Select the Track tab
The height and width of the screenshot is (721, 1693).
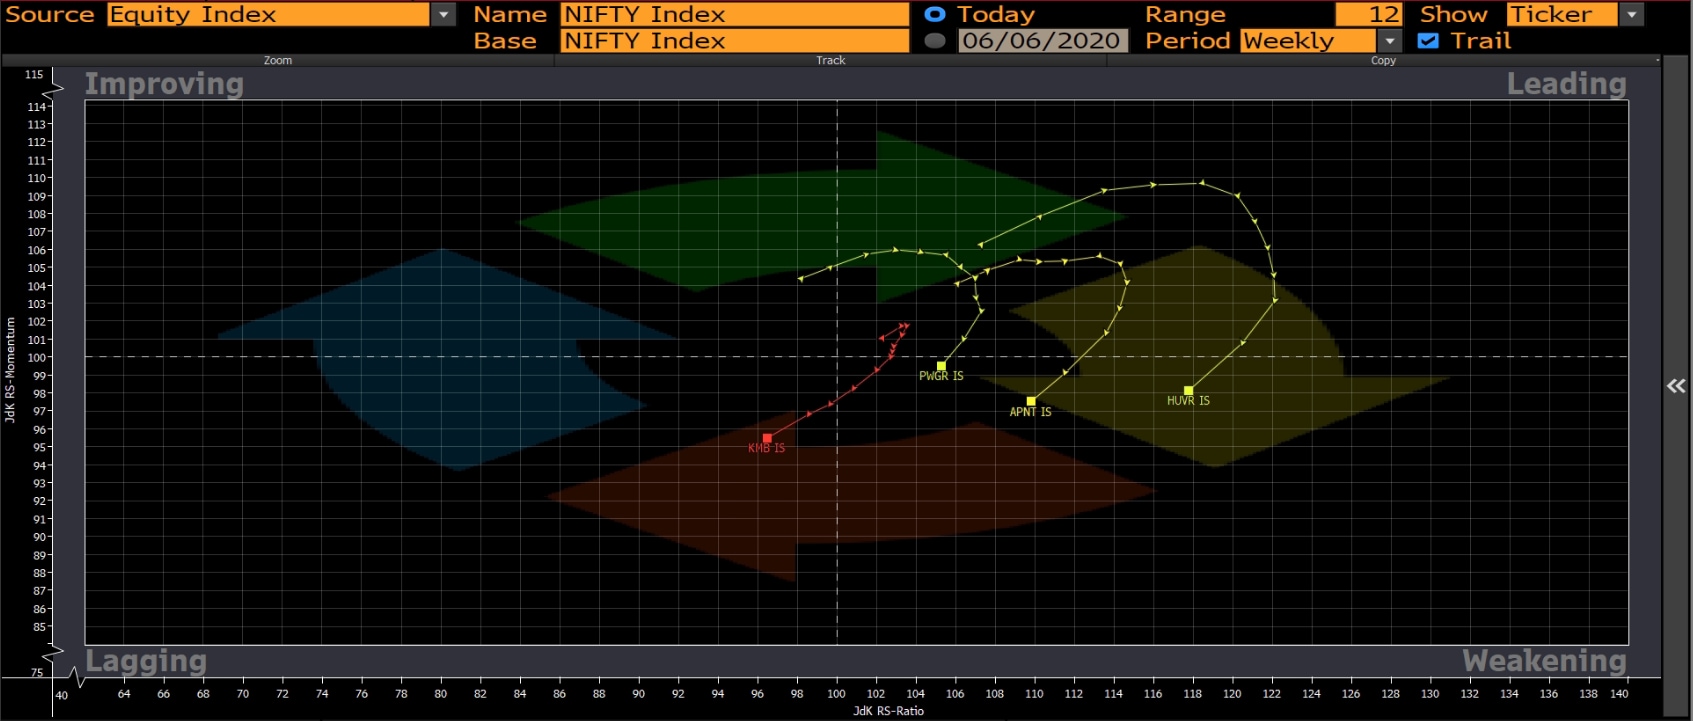(830, 61)
